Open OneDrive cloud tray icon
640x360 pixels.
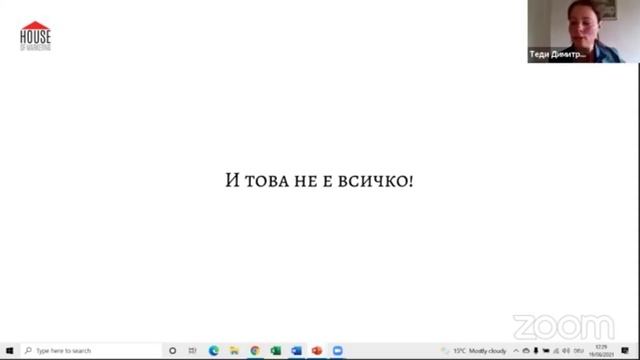[526, 351]
